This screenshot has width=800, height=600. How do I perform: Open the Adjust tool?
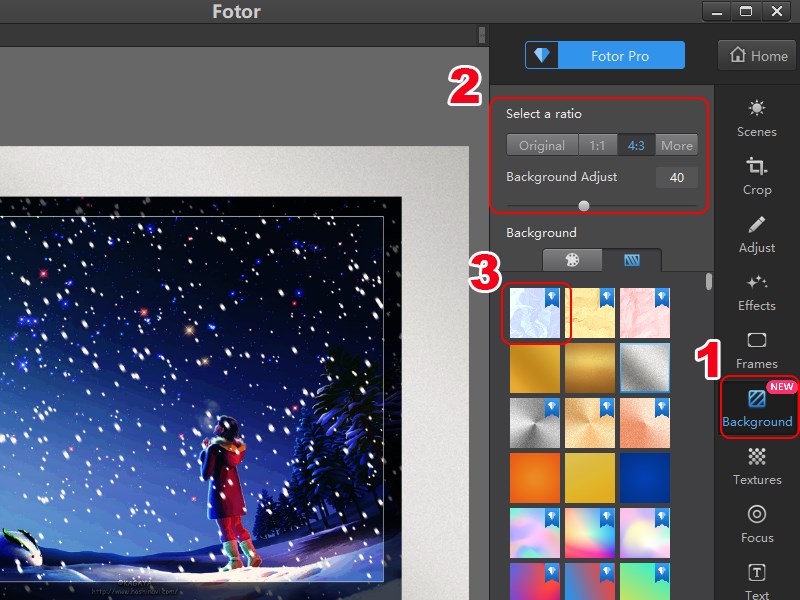[757, 235]
